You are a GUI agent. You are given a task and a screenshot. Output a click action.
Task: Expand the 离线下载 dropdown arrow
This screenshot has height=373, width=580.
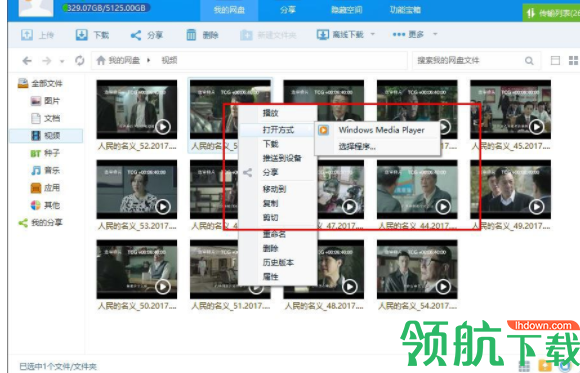click(x=373, y=34)
